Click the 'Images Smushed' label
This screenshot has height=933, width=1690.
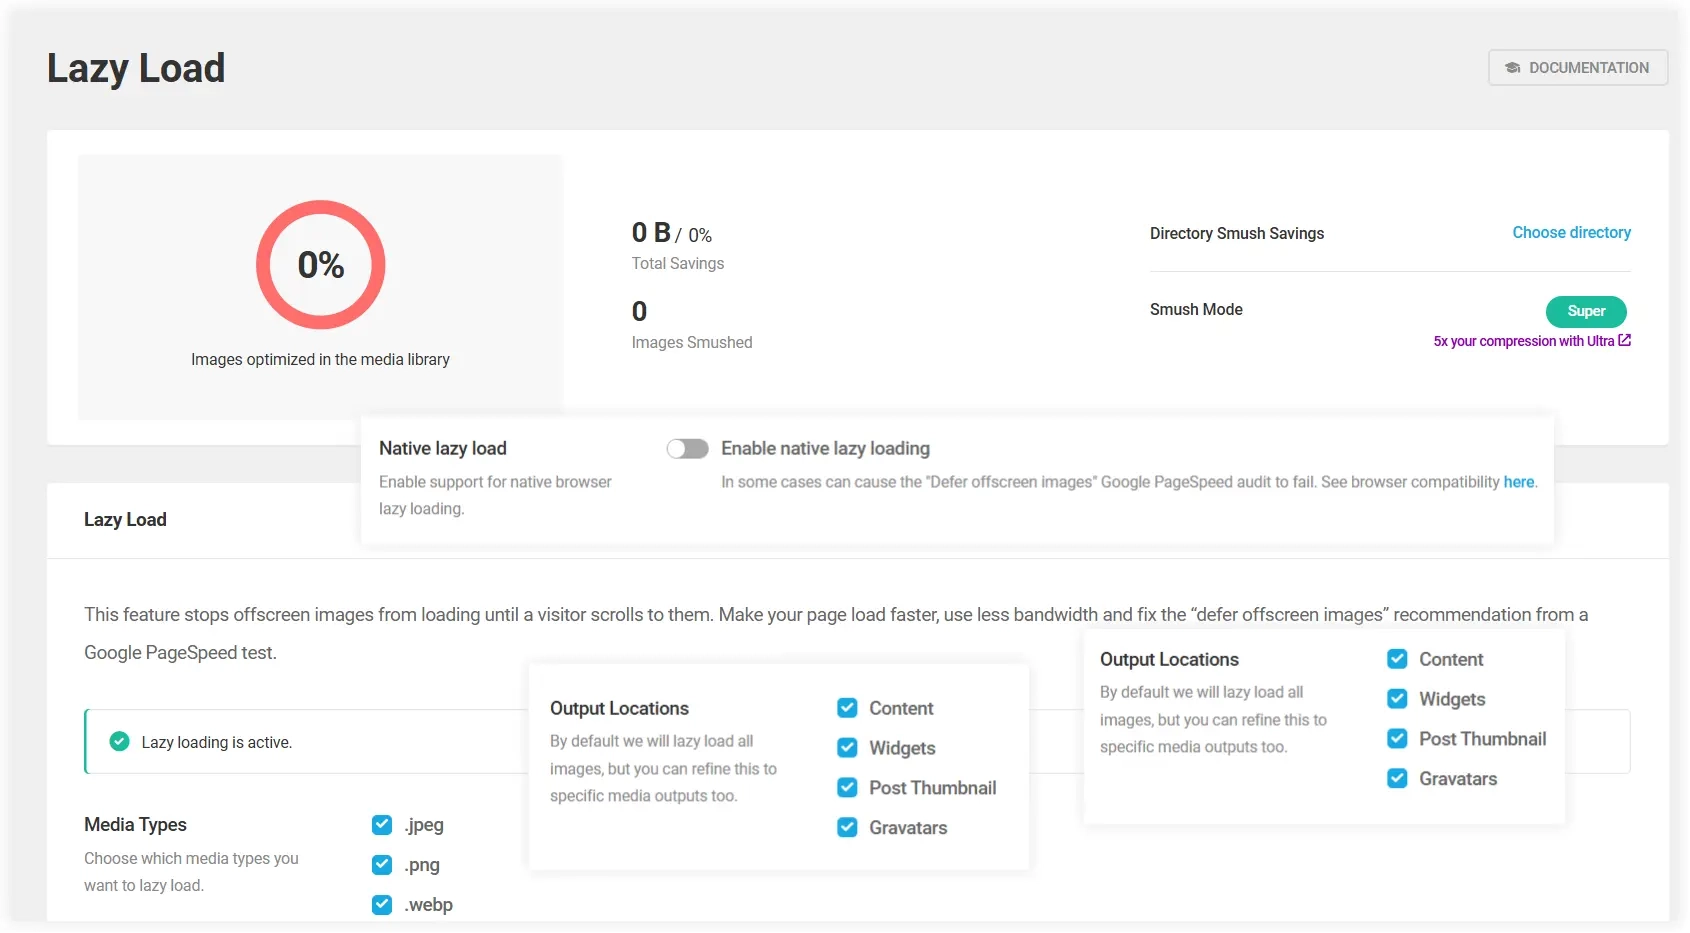(692, 342)
